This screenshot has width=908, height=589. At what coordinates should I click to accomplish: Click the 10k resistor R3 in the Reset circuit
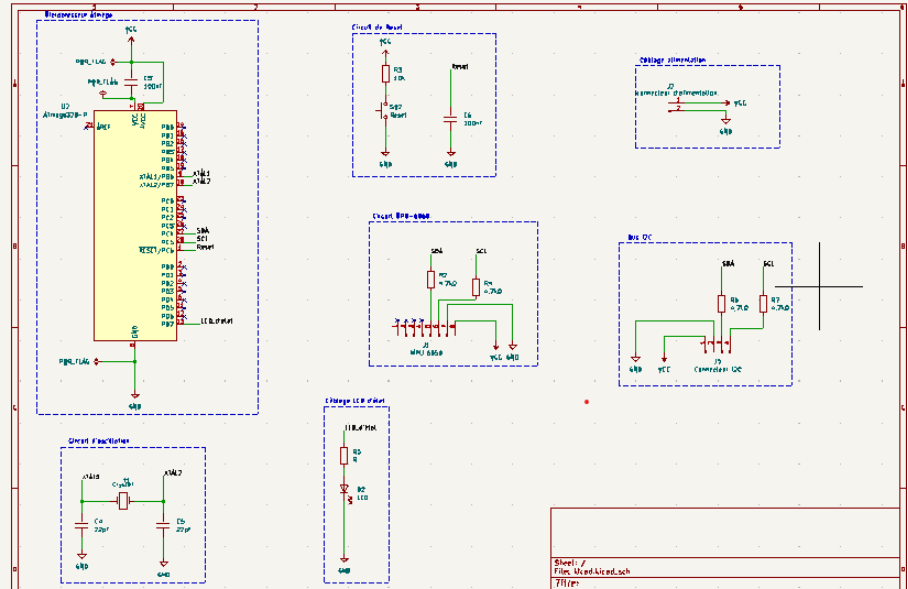(x=386, y=73)
